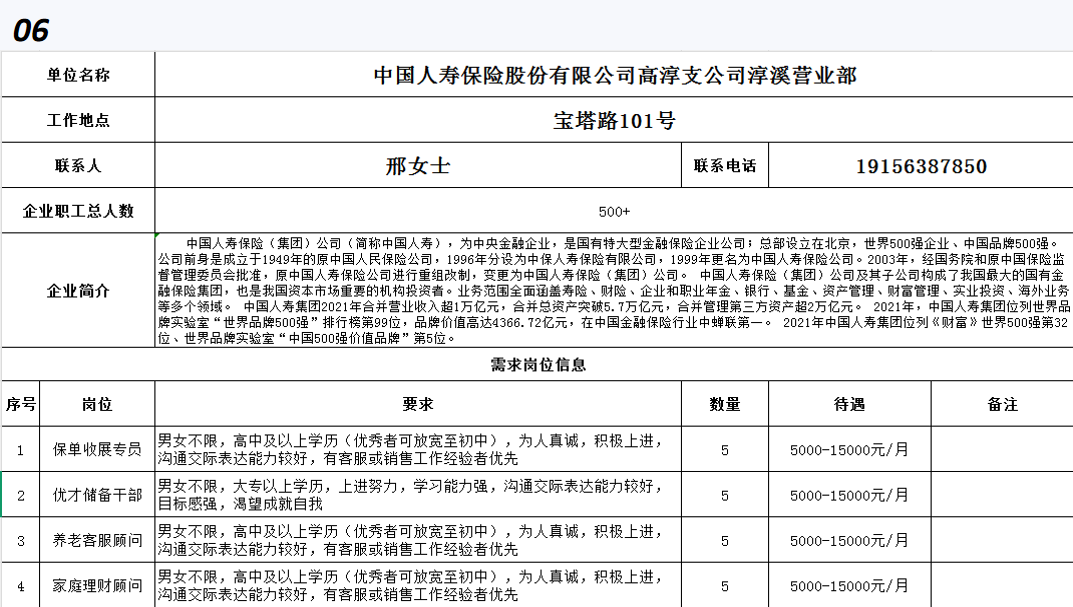This screenshot has width=1073, height=607.
Task: Select the company introduction paragraph cell
Action: (x=613, y=291)
